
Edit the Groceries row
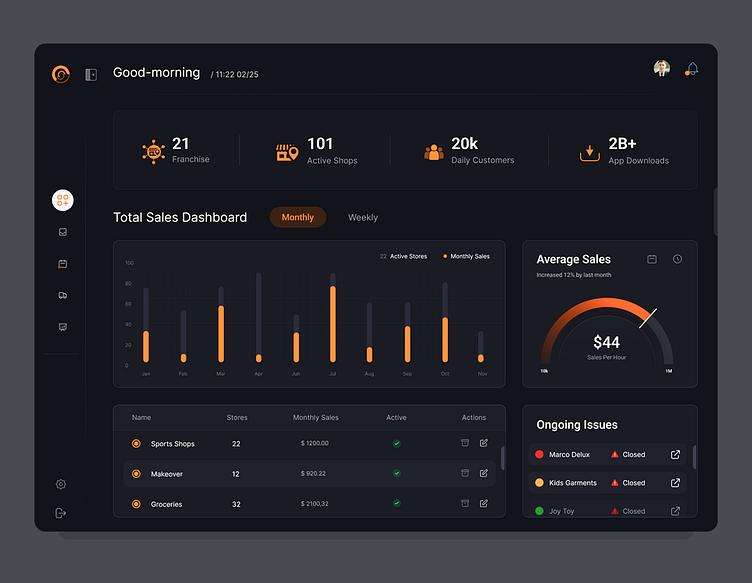pos(484,503)
